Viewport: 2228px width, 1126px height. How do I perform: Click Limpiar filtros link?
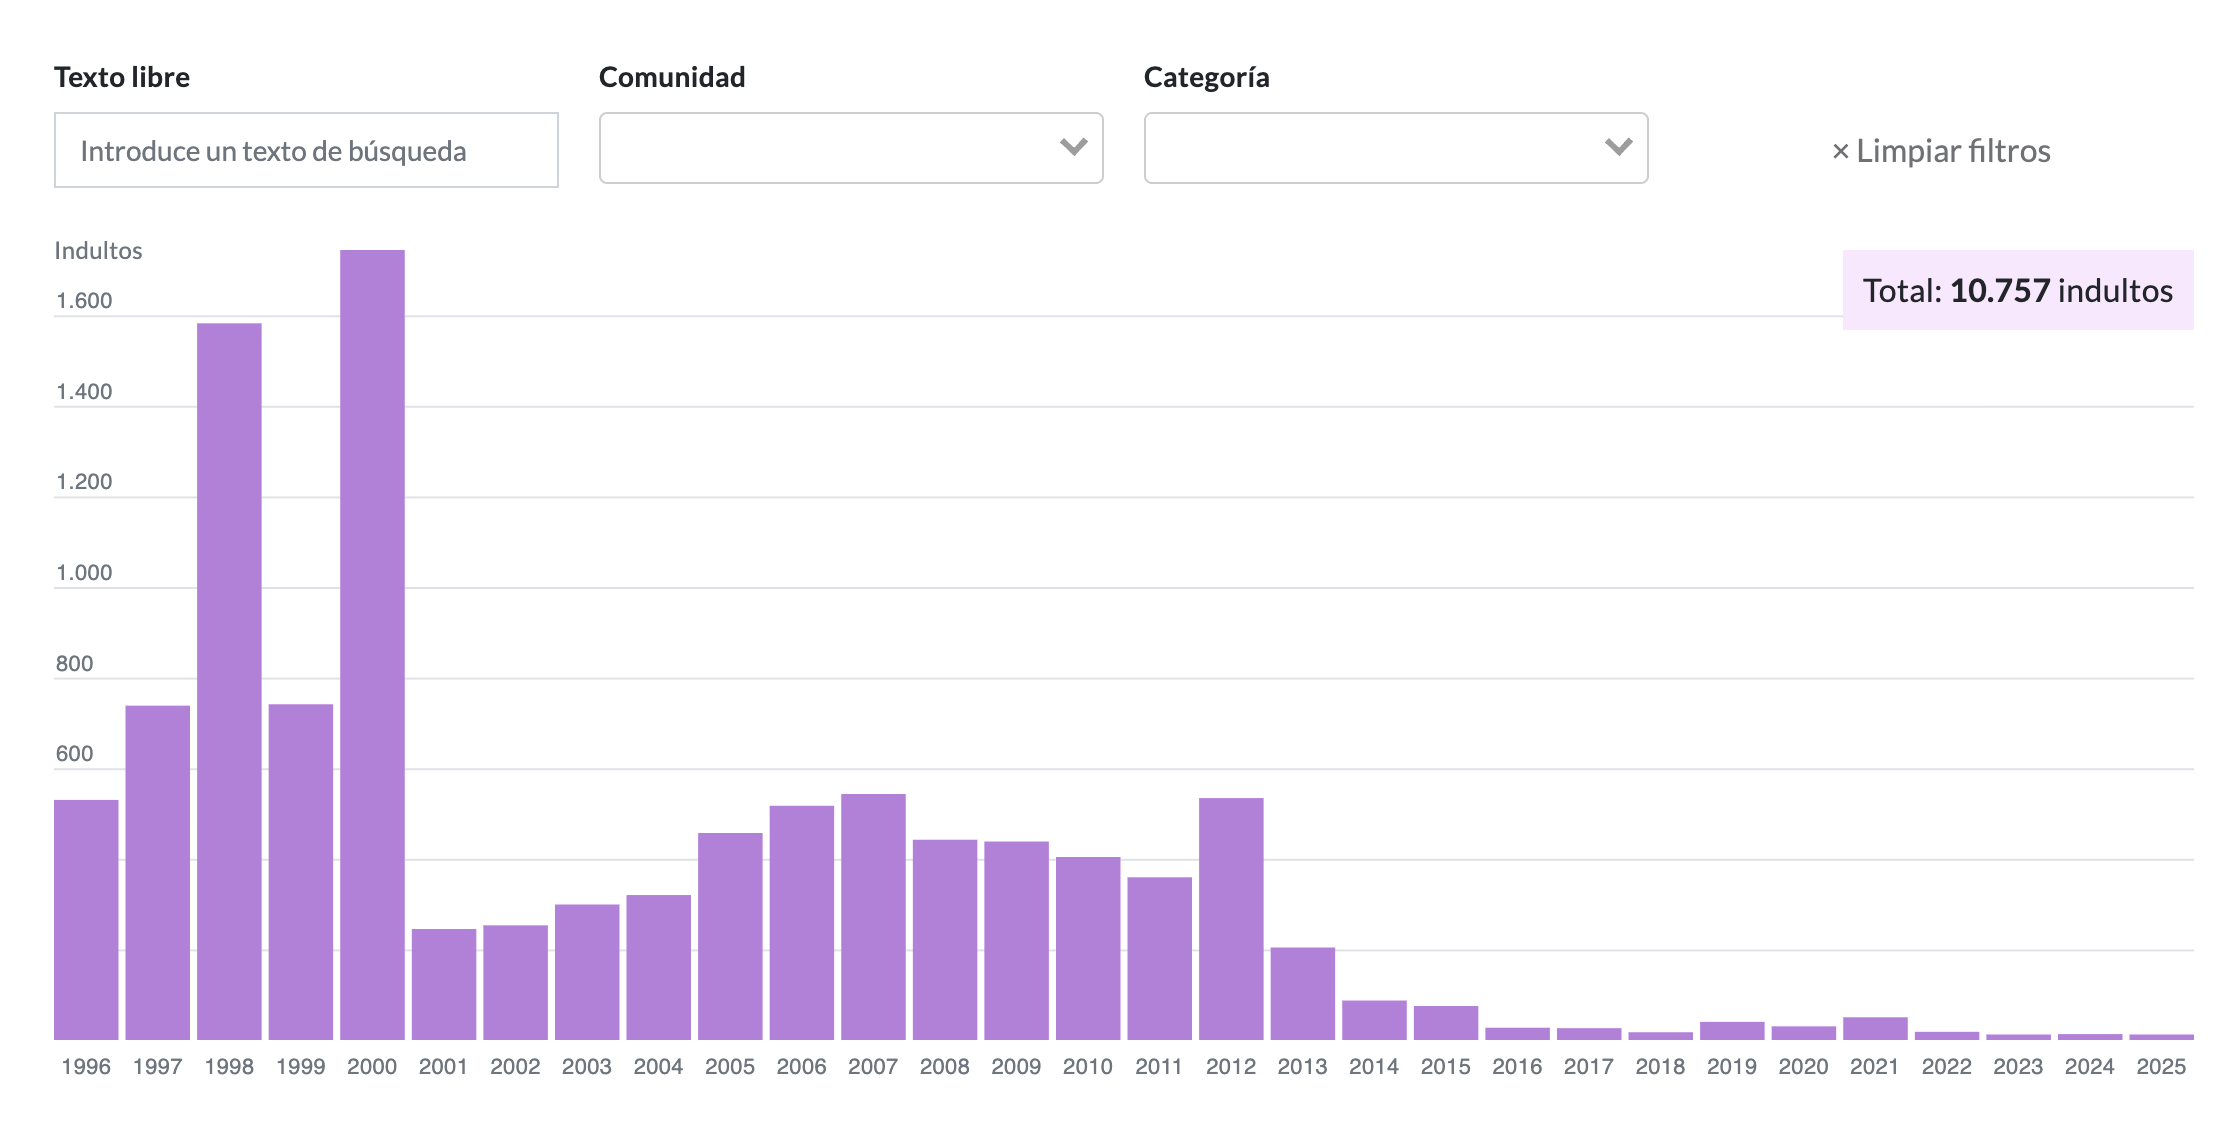pyautogui.click(x=1952, y=151)
